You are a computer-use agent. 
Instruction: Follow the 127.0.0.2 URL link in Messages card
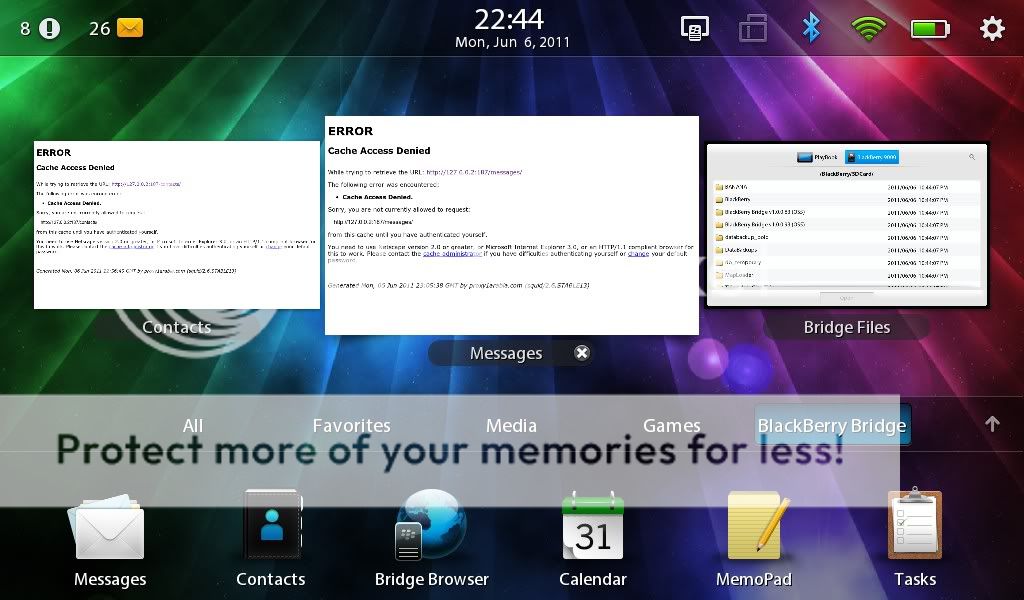tap(474, 172)
